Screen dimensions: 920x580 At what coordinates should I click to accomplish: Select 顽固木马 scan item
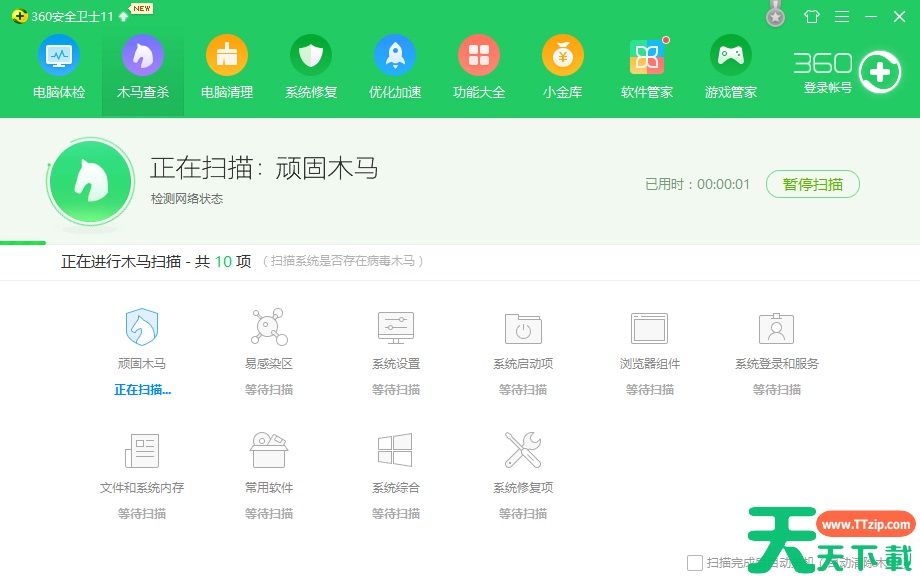(x=142, y=328)
